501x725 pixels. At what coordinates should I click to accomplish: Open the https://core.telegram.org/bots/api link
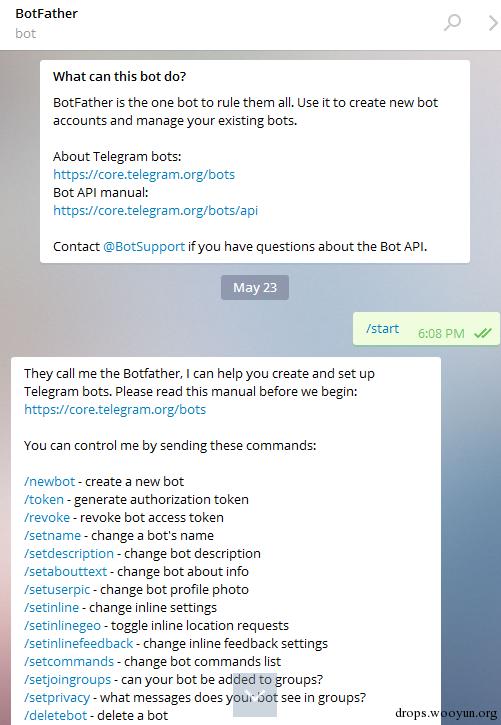(x=155, y=210)
